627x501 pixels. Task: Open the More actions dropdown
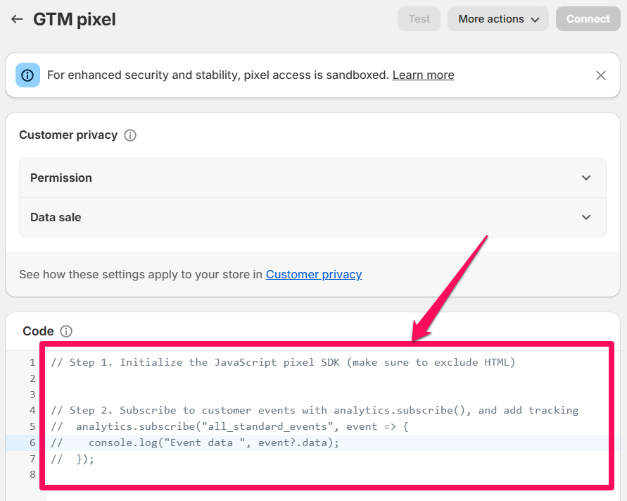[x=498, y=19]
